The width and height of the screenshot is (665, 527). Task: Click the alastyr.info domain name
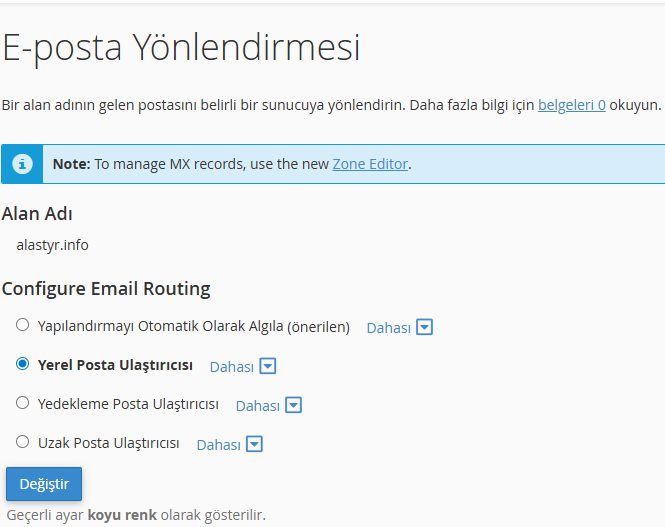tap(52, 244)
